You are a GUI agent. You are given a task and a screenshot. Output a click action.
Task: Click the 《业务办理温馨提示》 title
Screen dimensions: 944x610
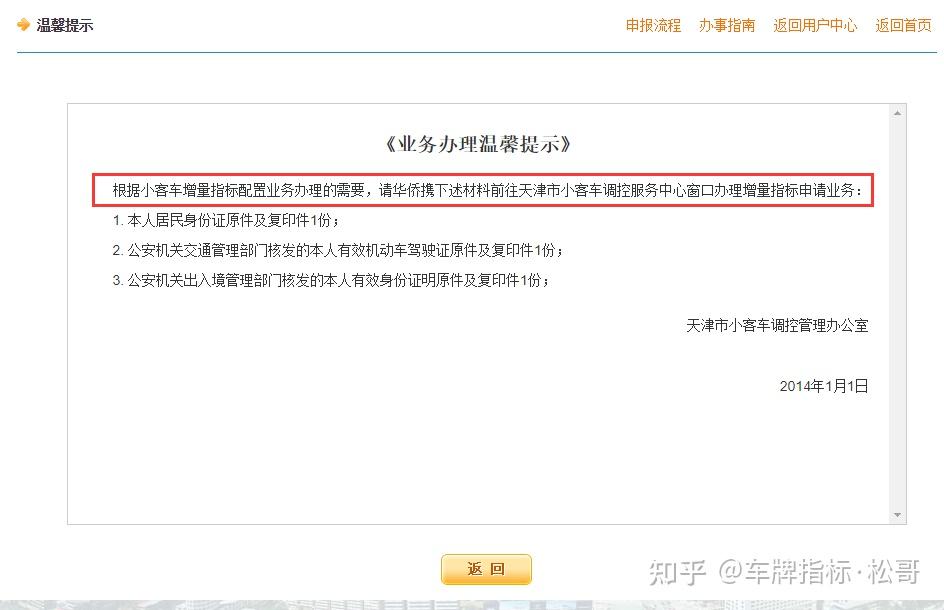479,145
